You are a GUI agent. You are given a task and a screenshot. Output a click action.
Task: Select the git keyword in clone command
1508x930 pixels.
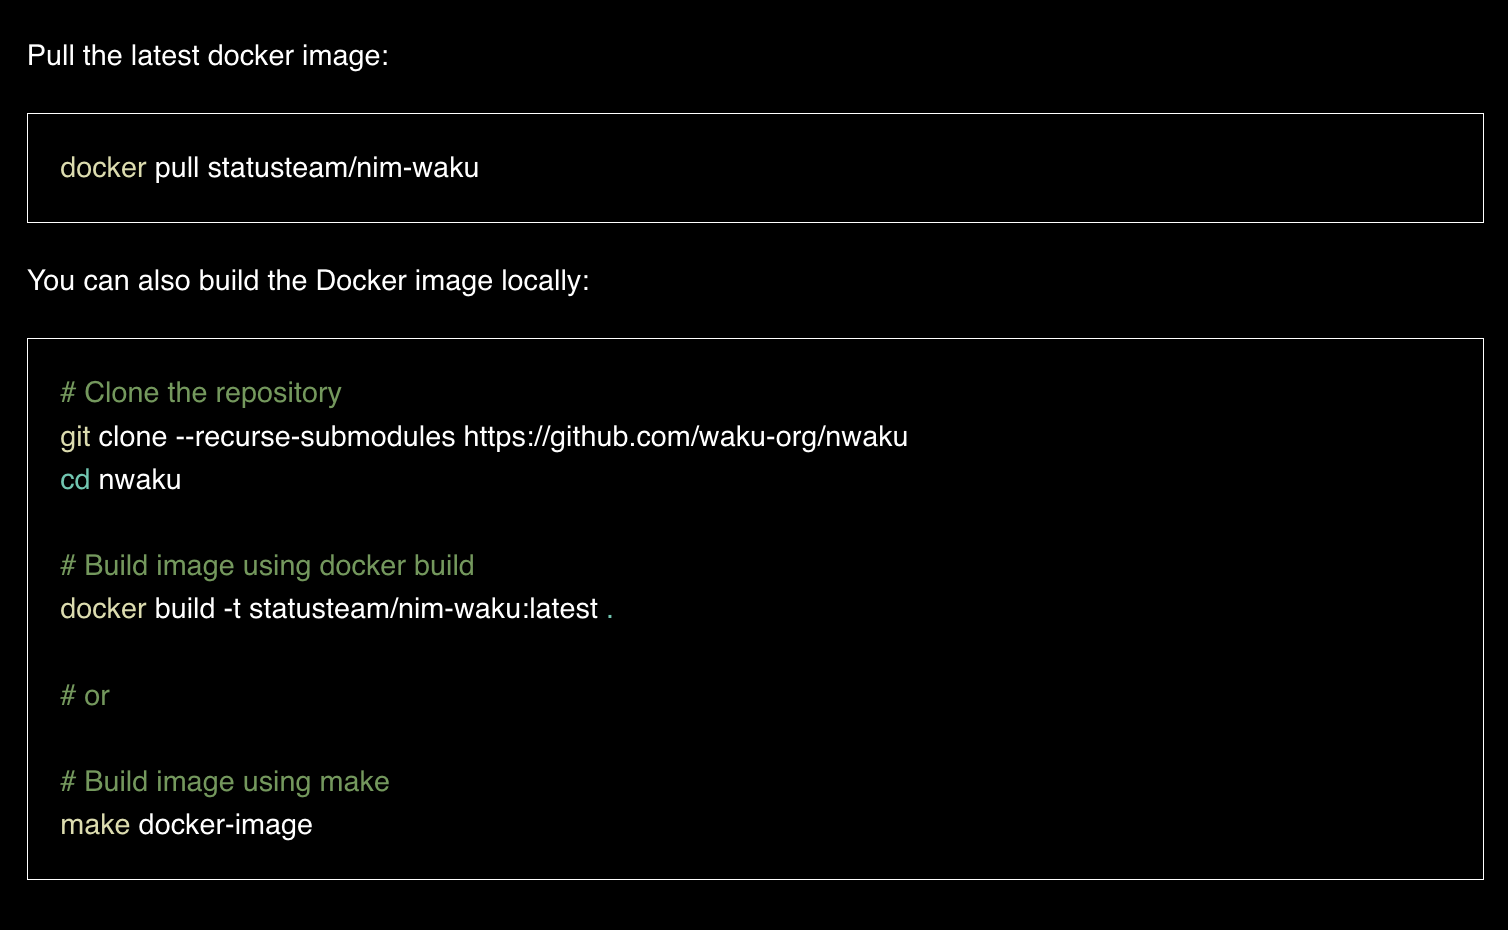coord(74,437)
